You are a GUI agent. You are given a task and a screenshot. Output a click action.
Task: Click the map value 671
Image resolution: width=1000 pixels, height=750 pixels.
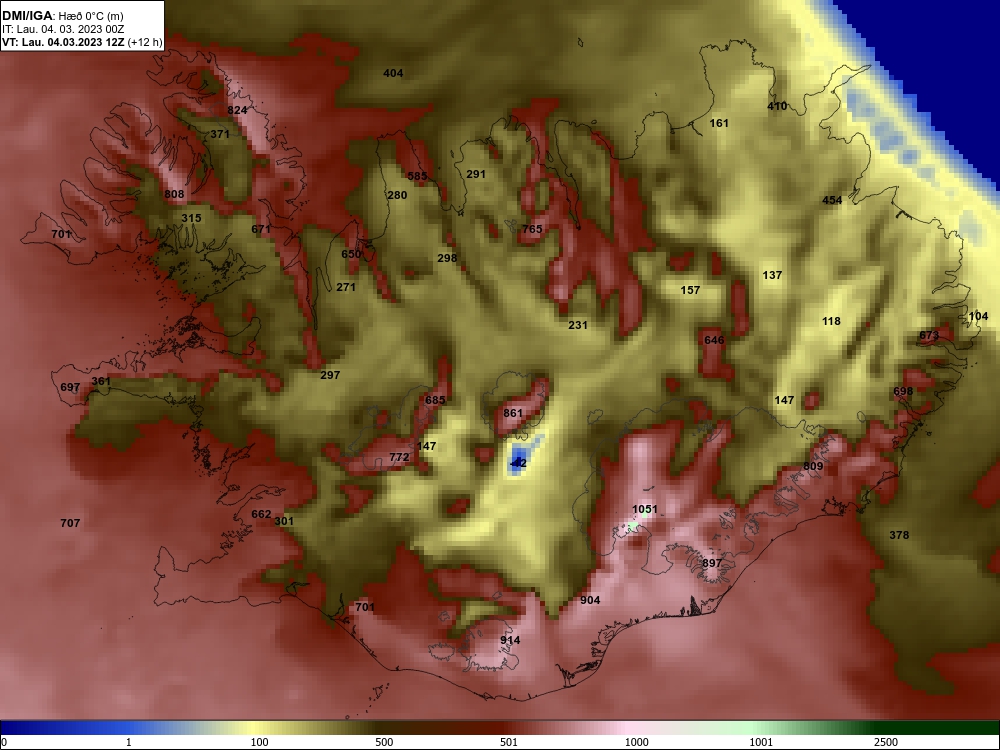tap(261, 229)
